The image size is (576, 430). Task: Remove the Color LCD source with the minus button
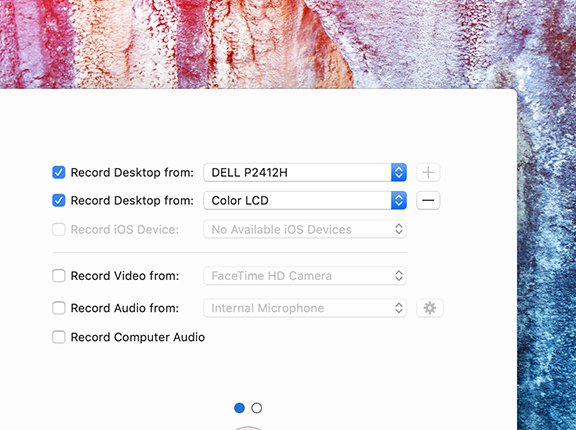tap(428, 200)
